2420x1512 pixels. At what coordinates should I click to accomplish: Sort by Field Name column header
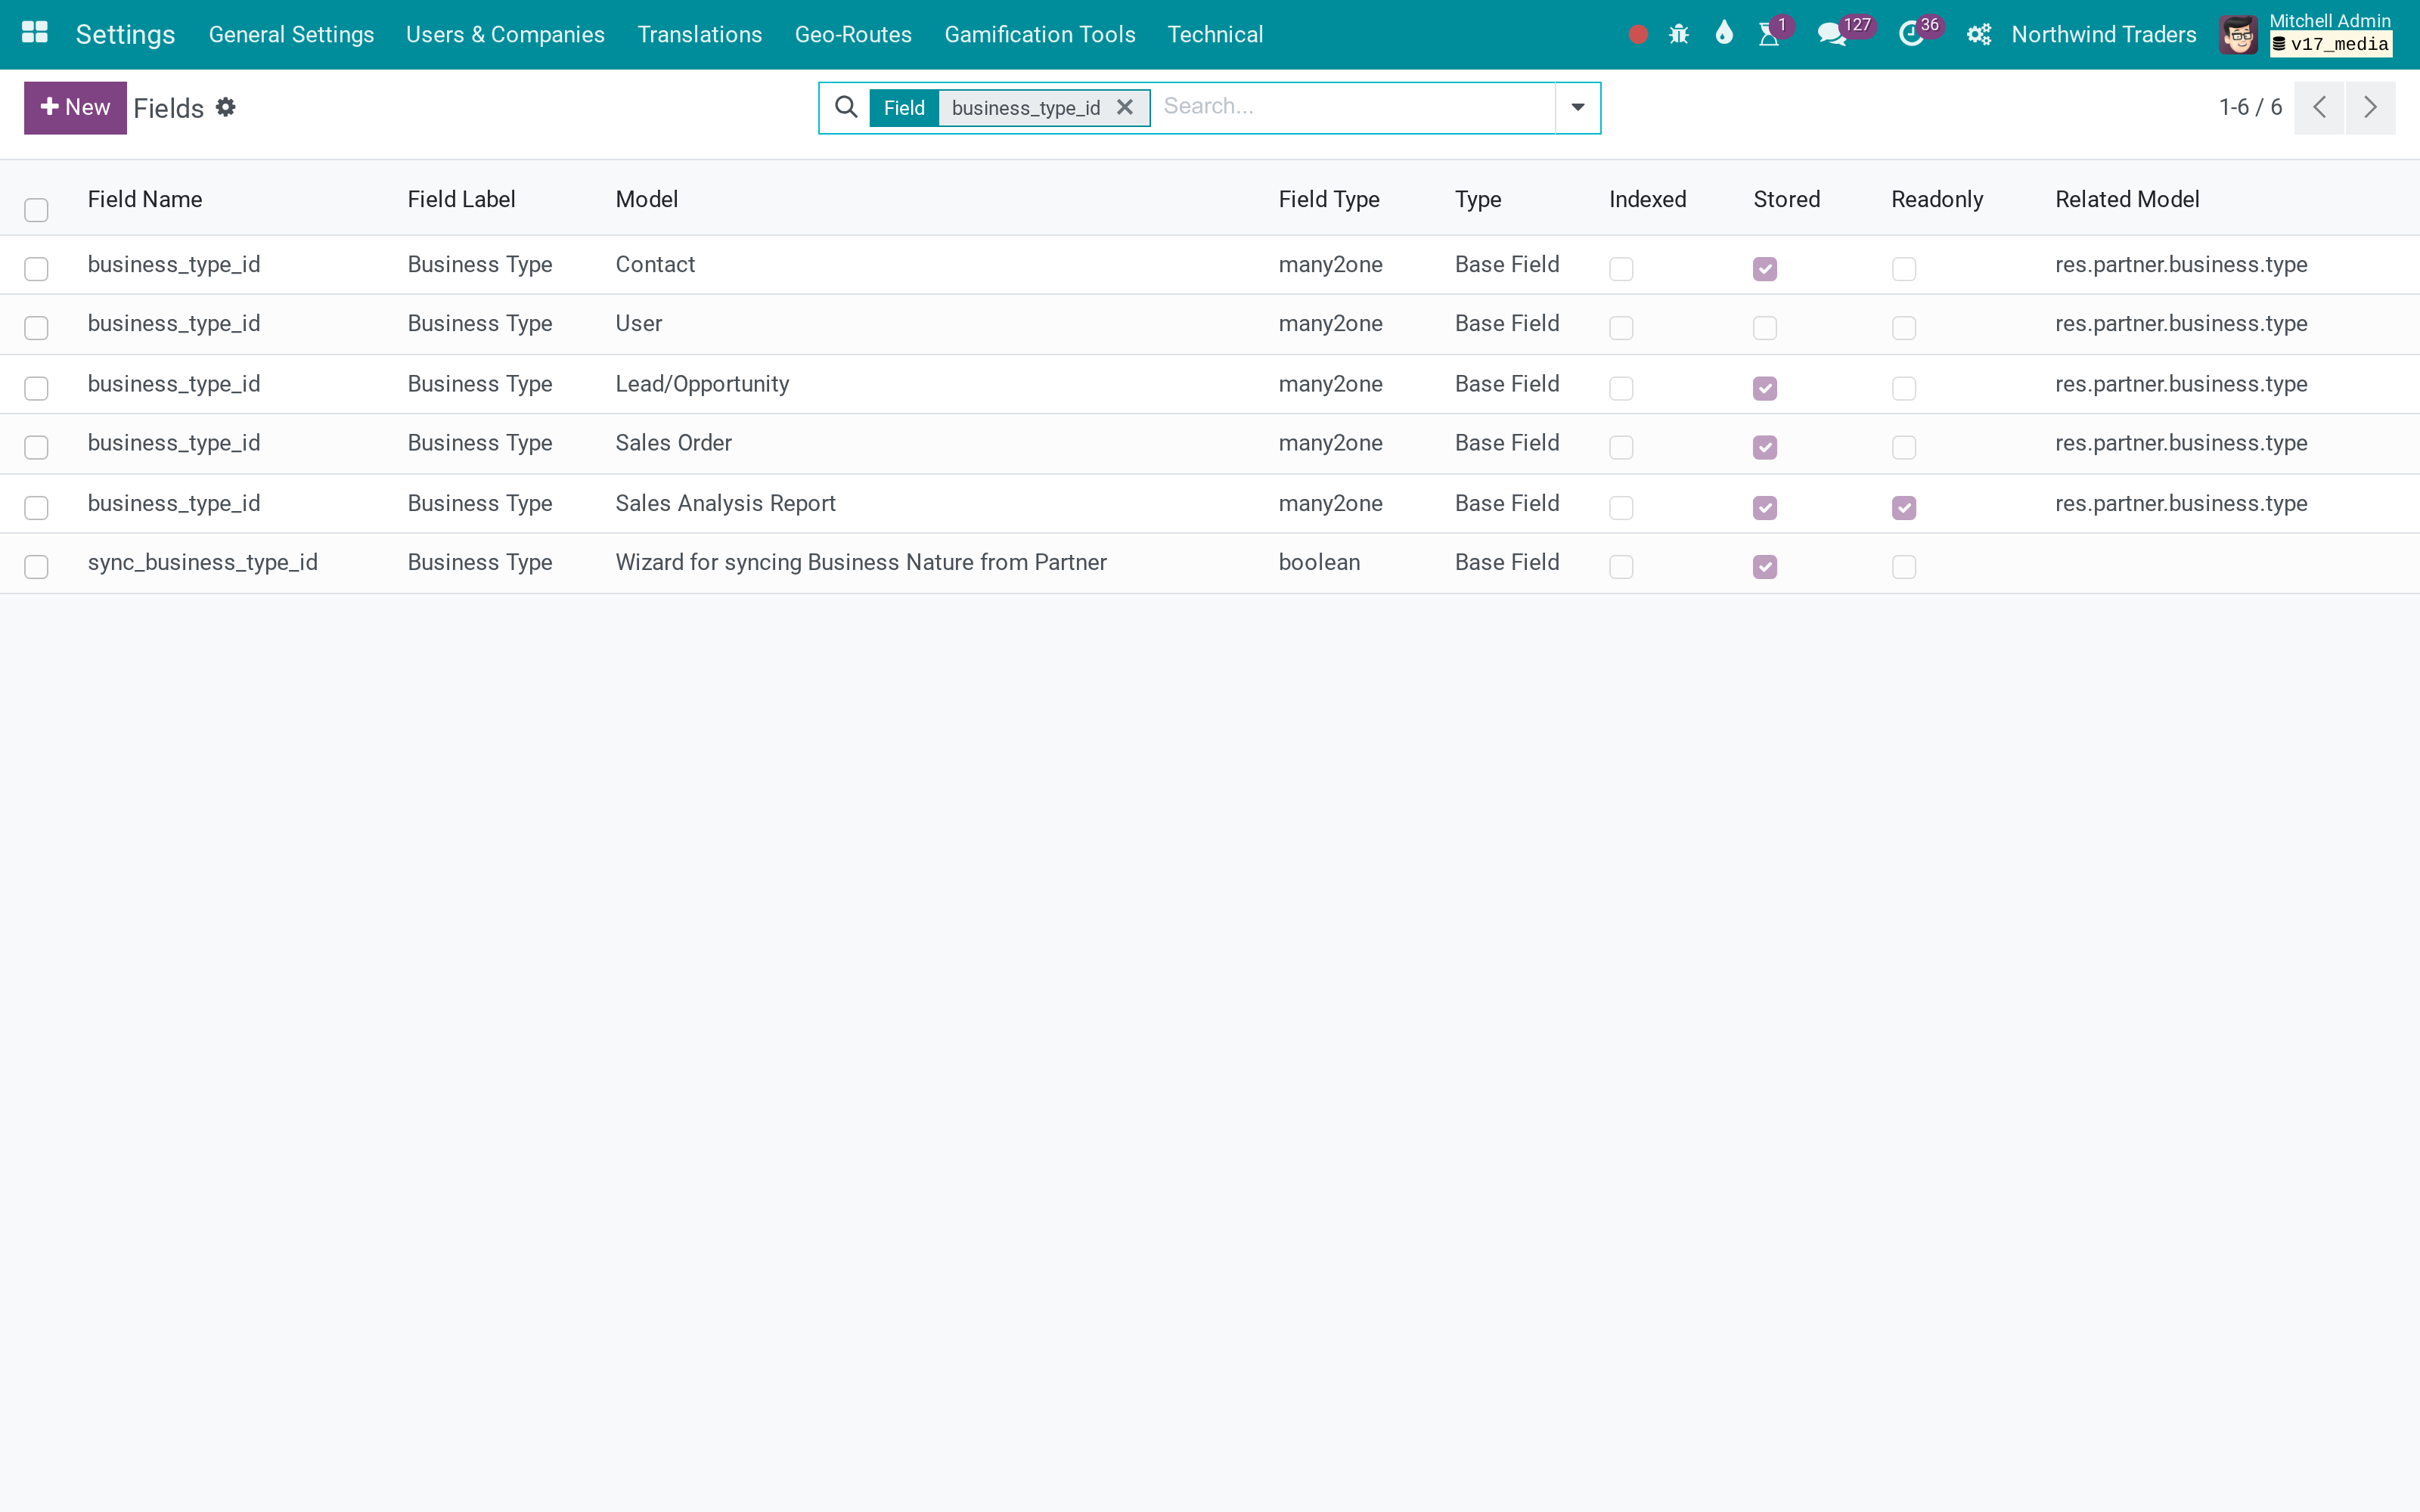145,199
